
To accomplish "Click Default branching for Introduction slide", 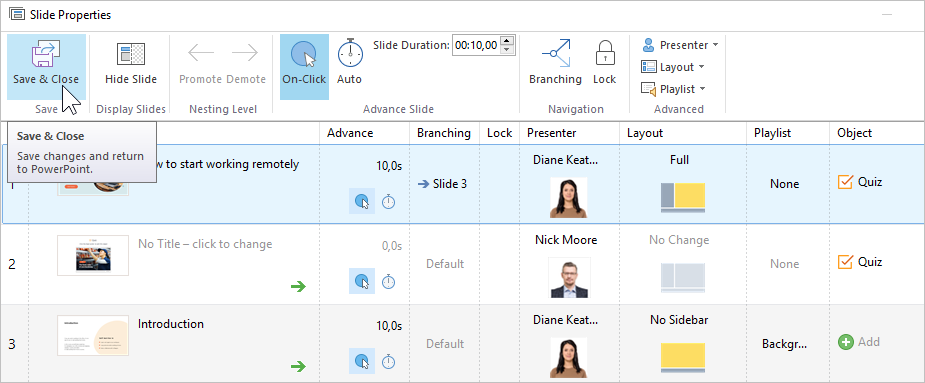I will (445, 343).
